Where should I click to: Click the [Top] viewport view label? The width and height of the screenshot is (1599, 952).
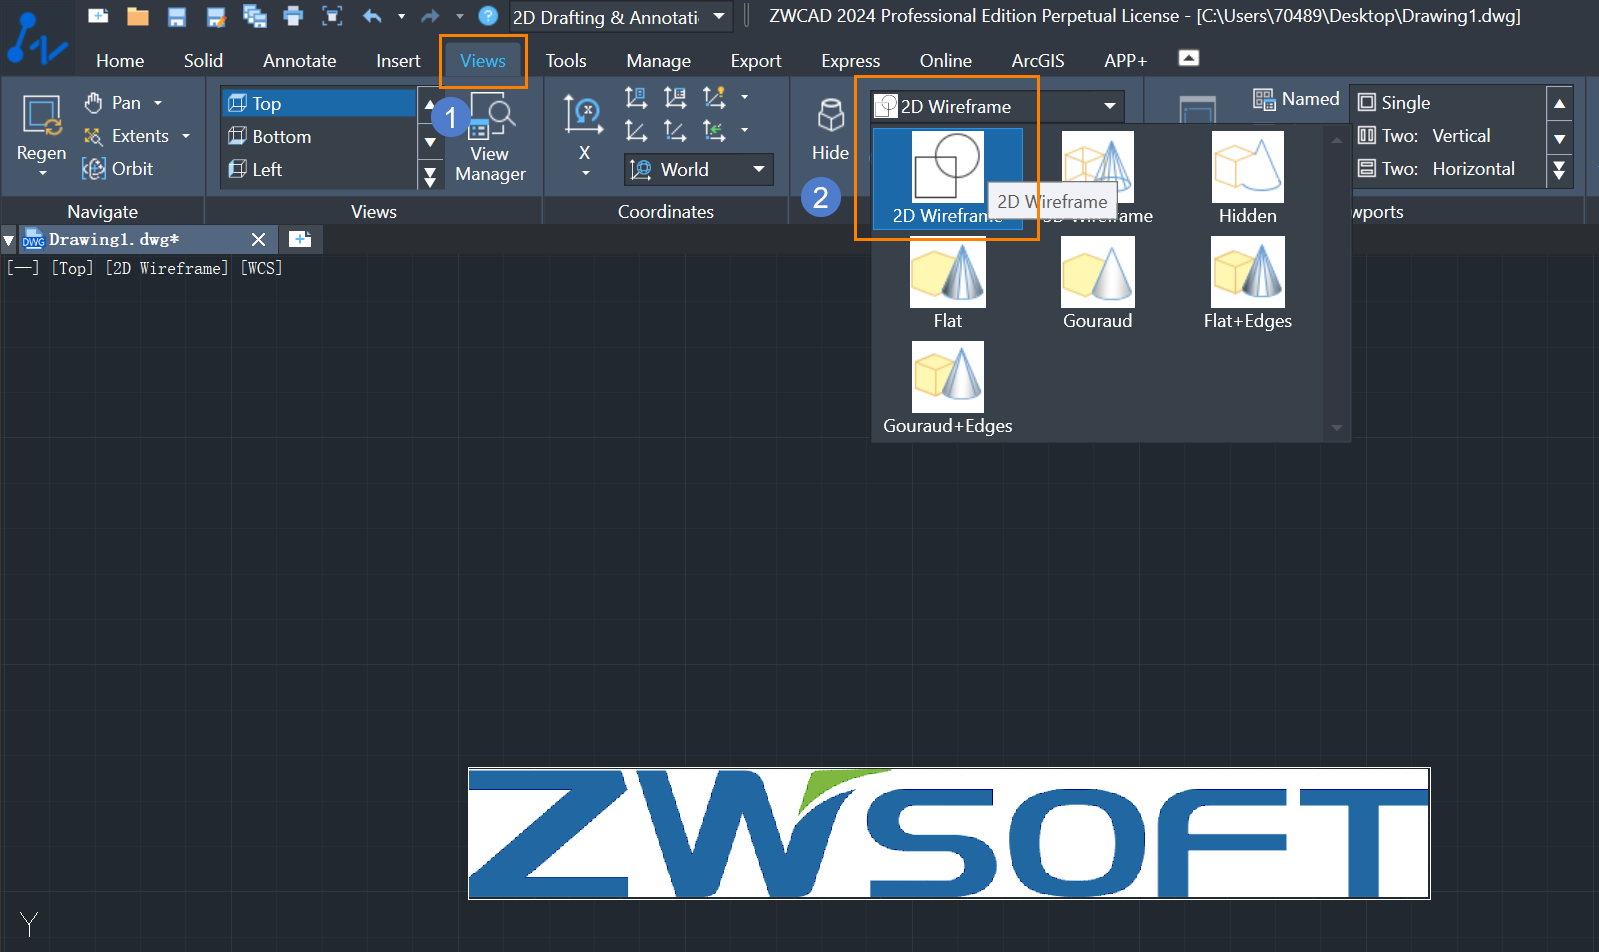[x=72, y=268]
